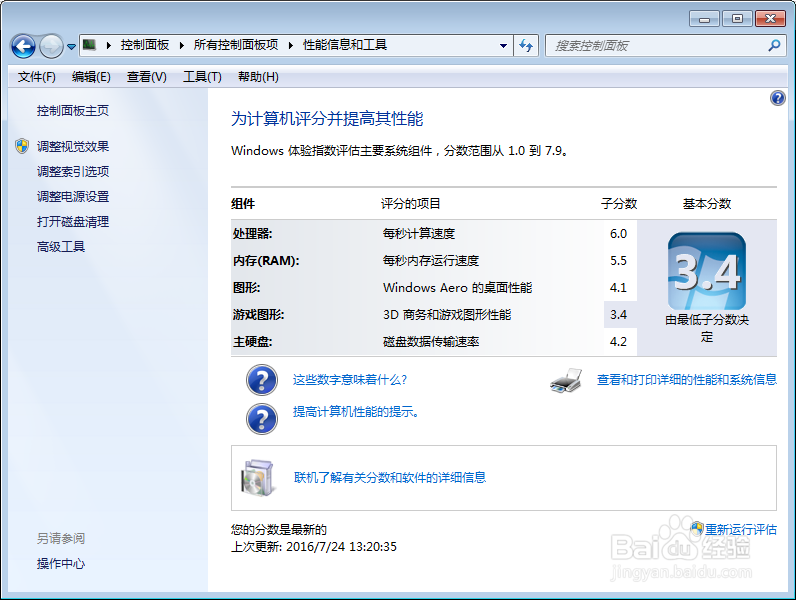This screenshot has width=796, height=600.
Task: Open 打开磁盘清理 link
Action: (x=73, y=221)
